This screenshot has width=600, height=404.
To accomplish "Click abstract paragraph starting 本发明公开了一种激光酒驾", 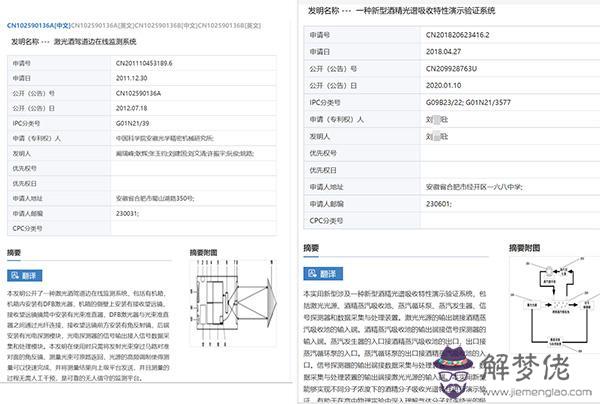I will click(x=88, y=336).
